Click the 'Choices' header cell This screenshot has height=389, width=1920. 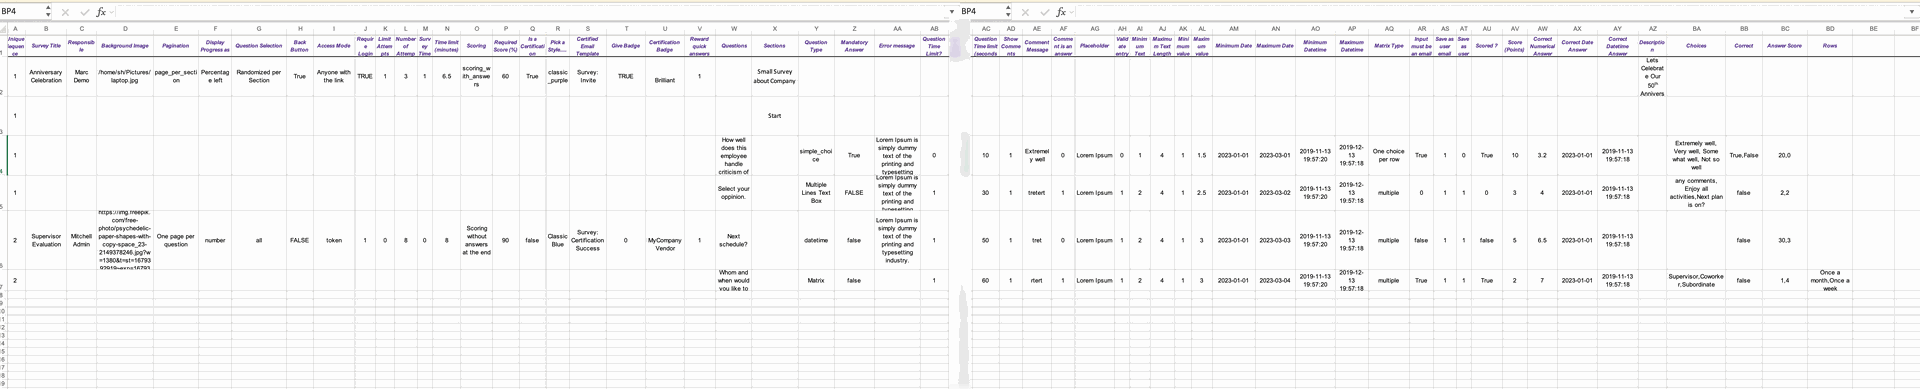pos(1696,46)
